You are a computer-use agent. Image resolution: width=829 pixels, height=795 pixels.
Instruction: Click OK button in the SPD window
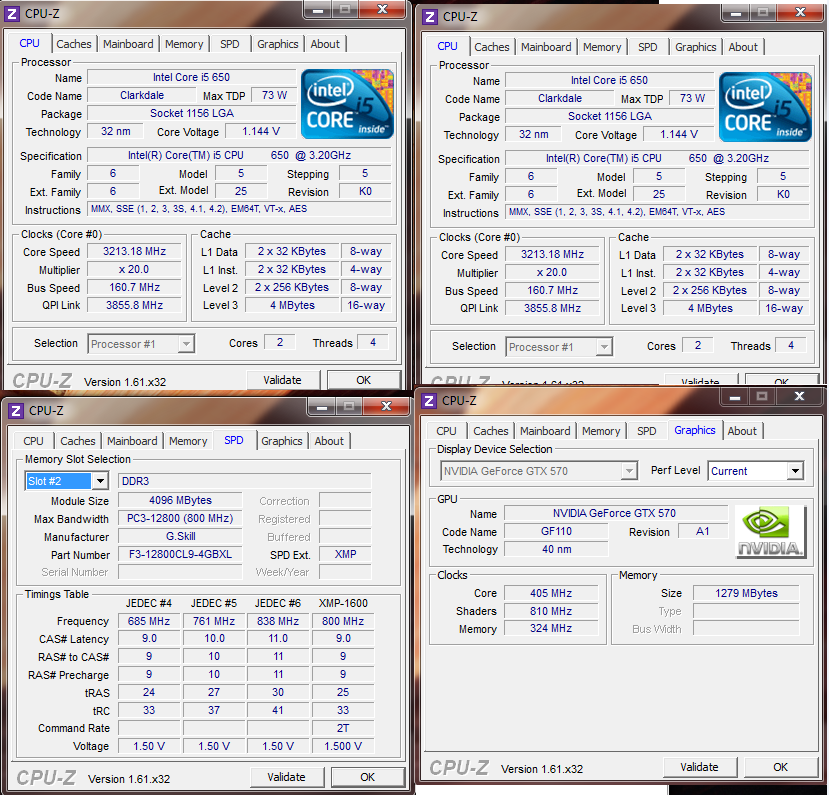click(x=367, y=777)
